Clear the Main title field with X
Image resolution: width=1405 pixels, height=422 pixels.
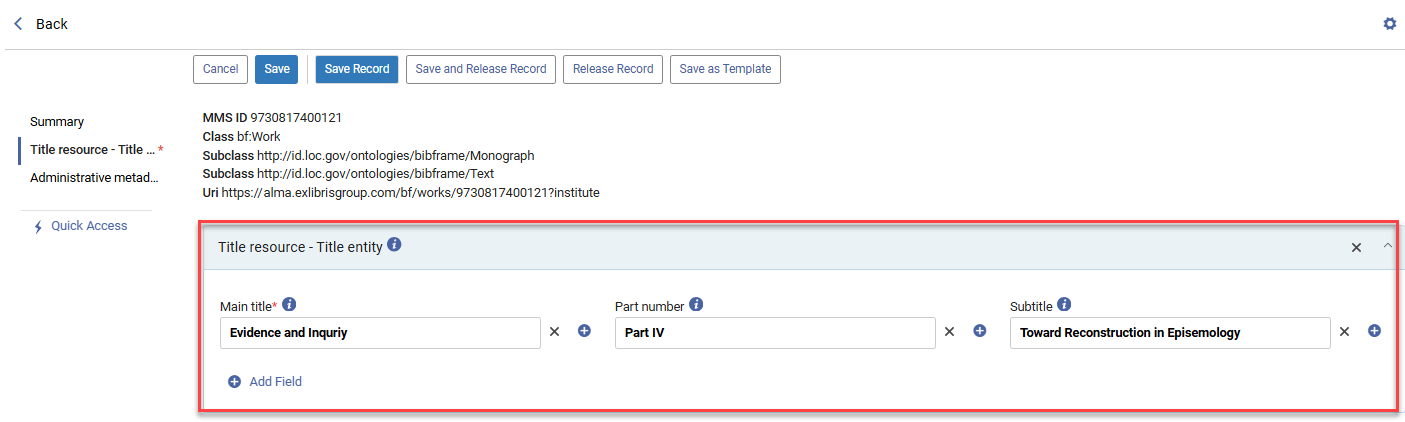pos(554,332)
